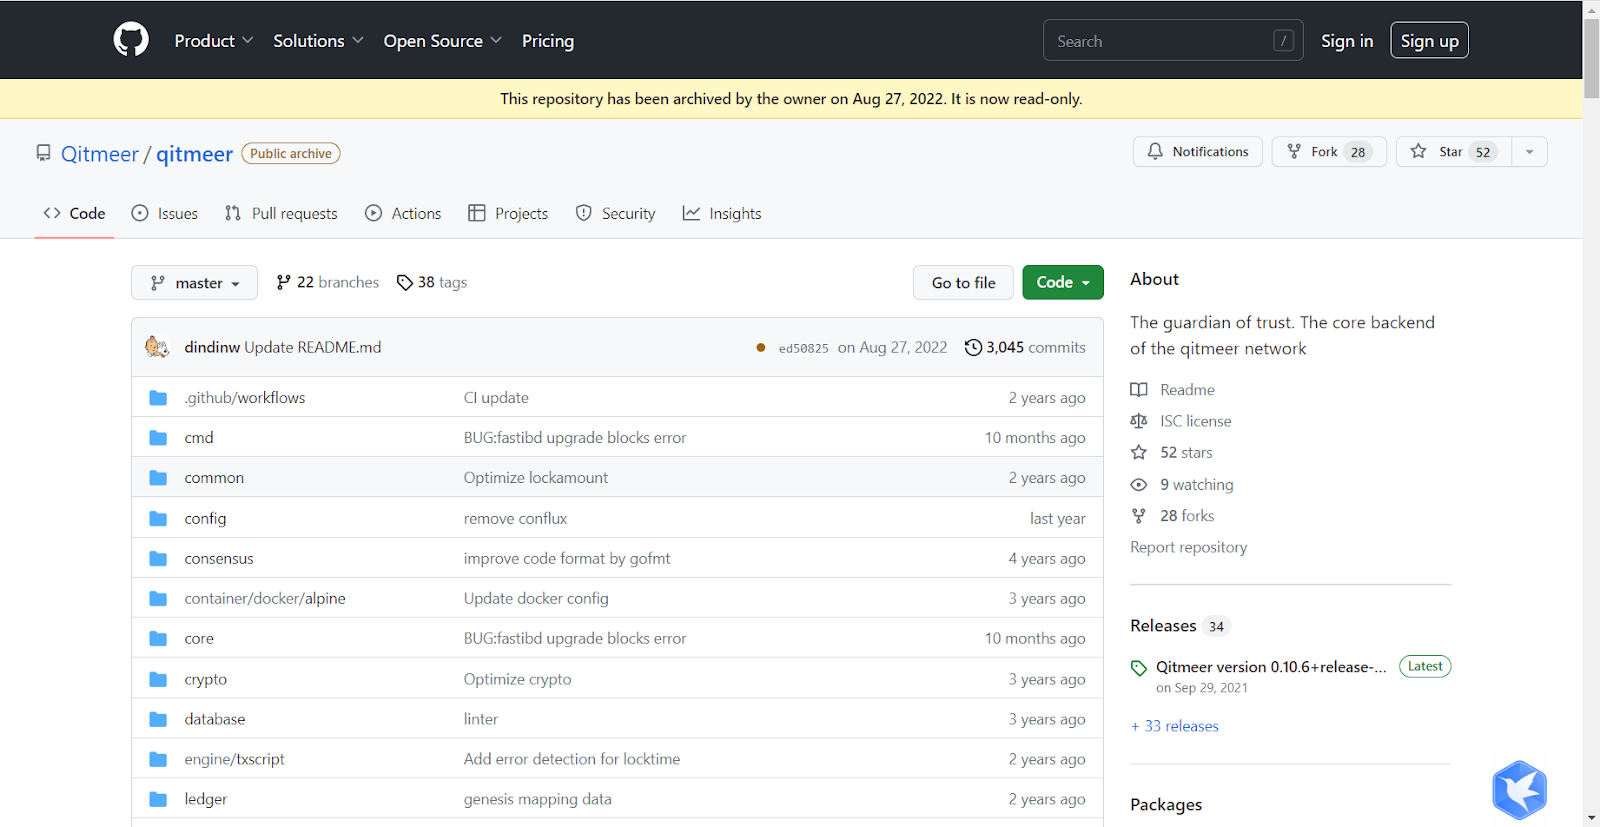The width and height of the screenshot is (1600, 827).
Task: Click the commit status dot beside ed50825
Action: pos(761,348)
